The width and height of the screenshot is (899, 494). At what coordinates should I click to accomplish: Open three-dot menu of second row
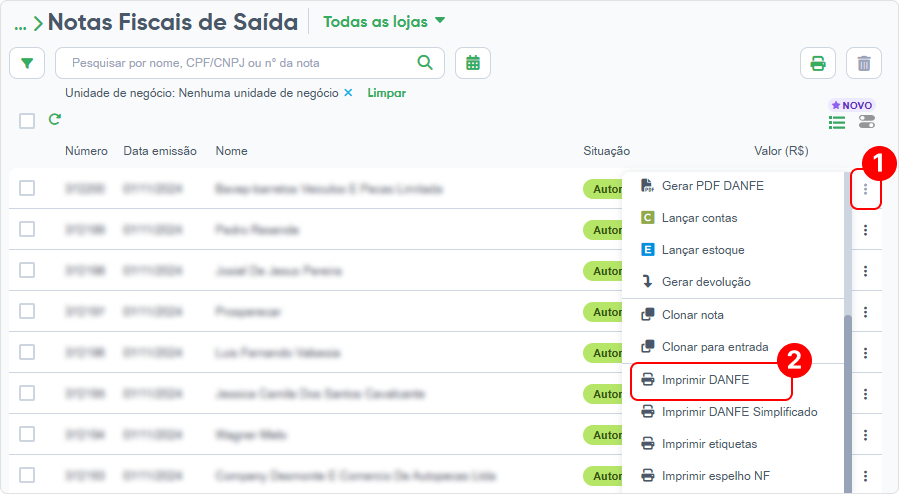[x=865, y=230]
